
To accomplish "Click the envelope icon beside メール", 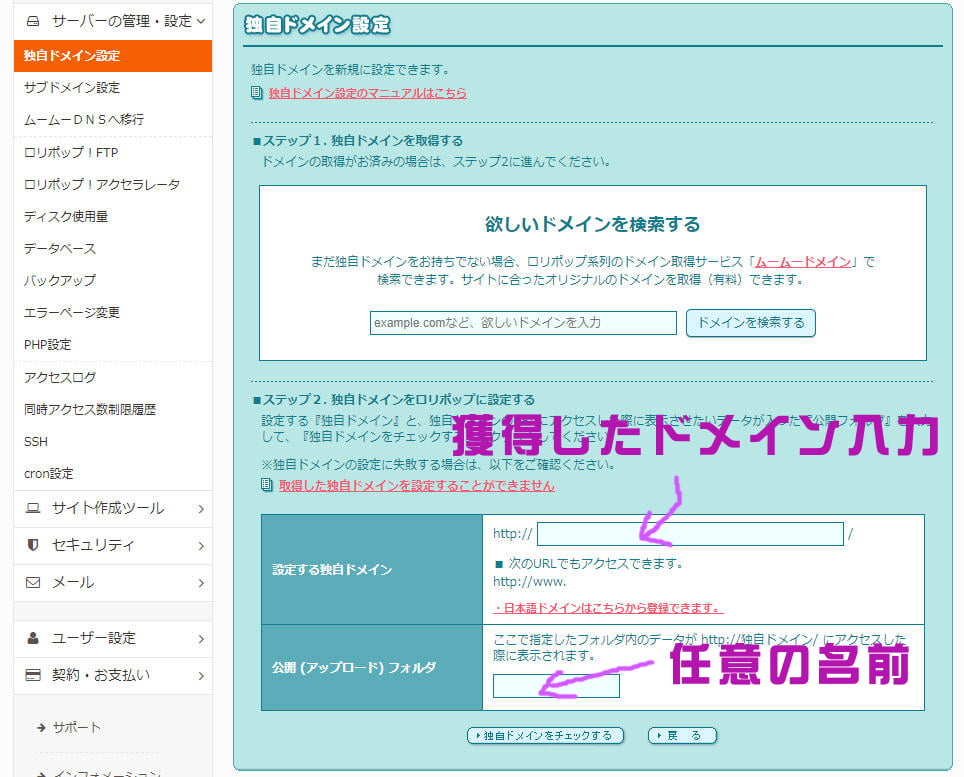I will coord(33,582).
